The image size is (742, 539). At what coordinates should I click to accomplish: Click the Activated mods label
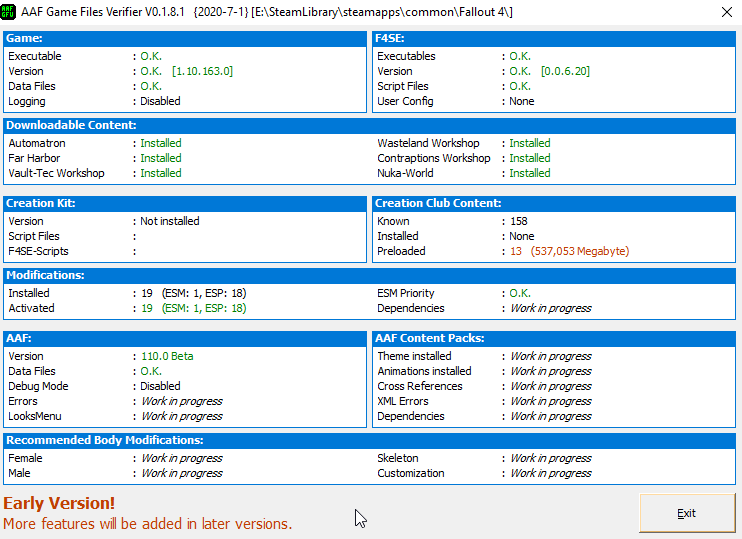(31, 308)
